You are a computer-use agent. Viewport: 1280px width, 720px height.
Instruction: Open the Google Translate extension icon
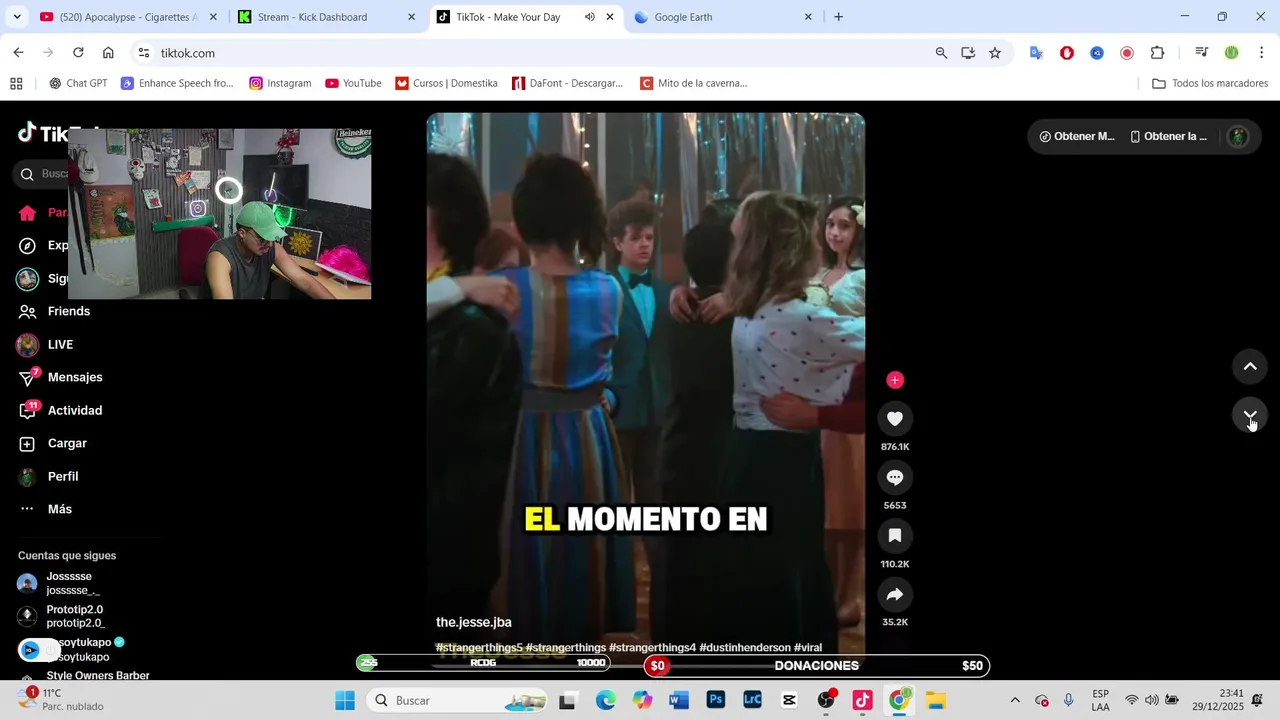[x=1036, y=53]
